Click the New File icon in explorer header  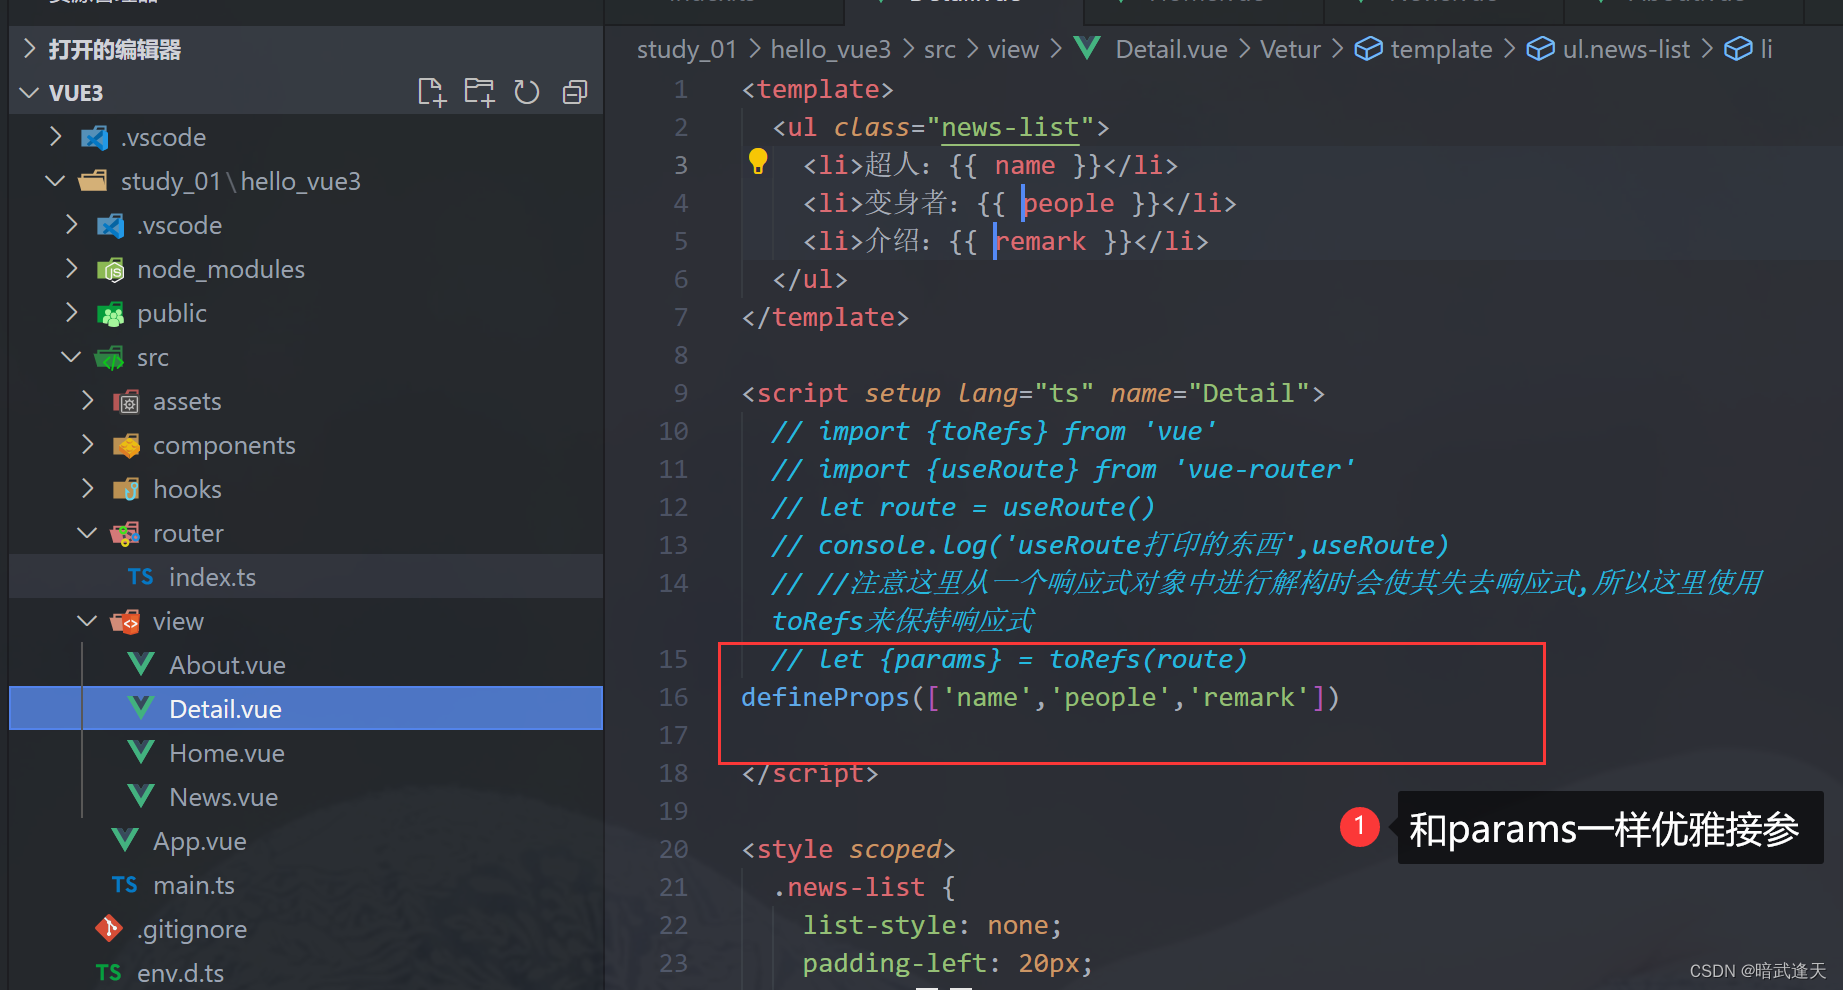pyautogui.click(x=431, y=92)
